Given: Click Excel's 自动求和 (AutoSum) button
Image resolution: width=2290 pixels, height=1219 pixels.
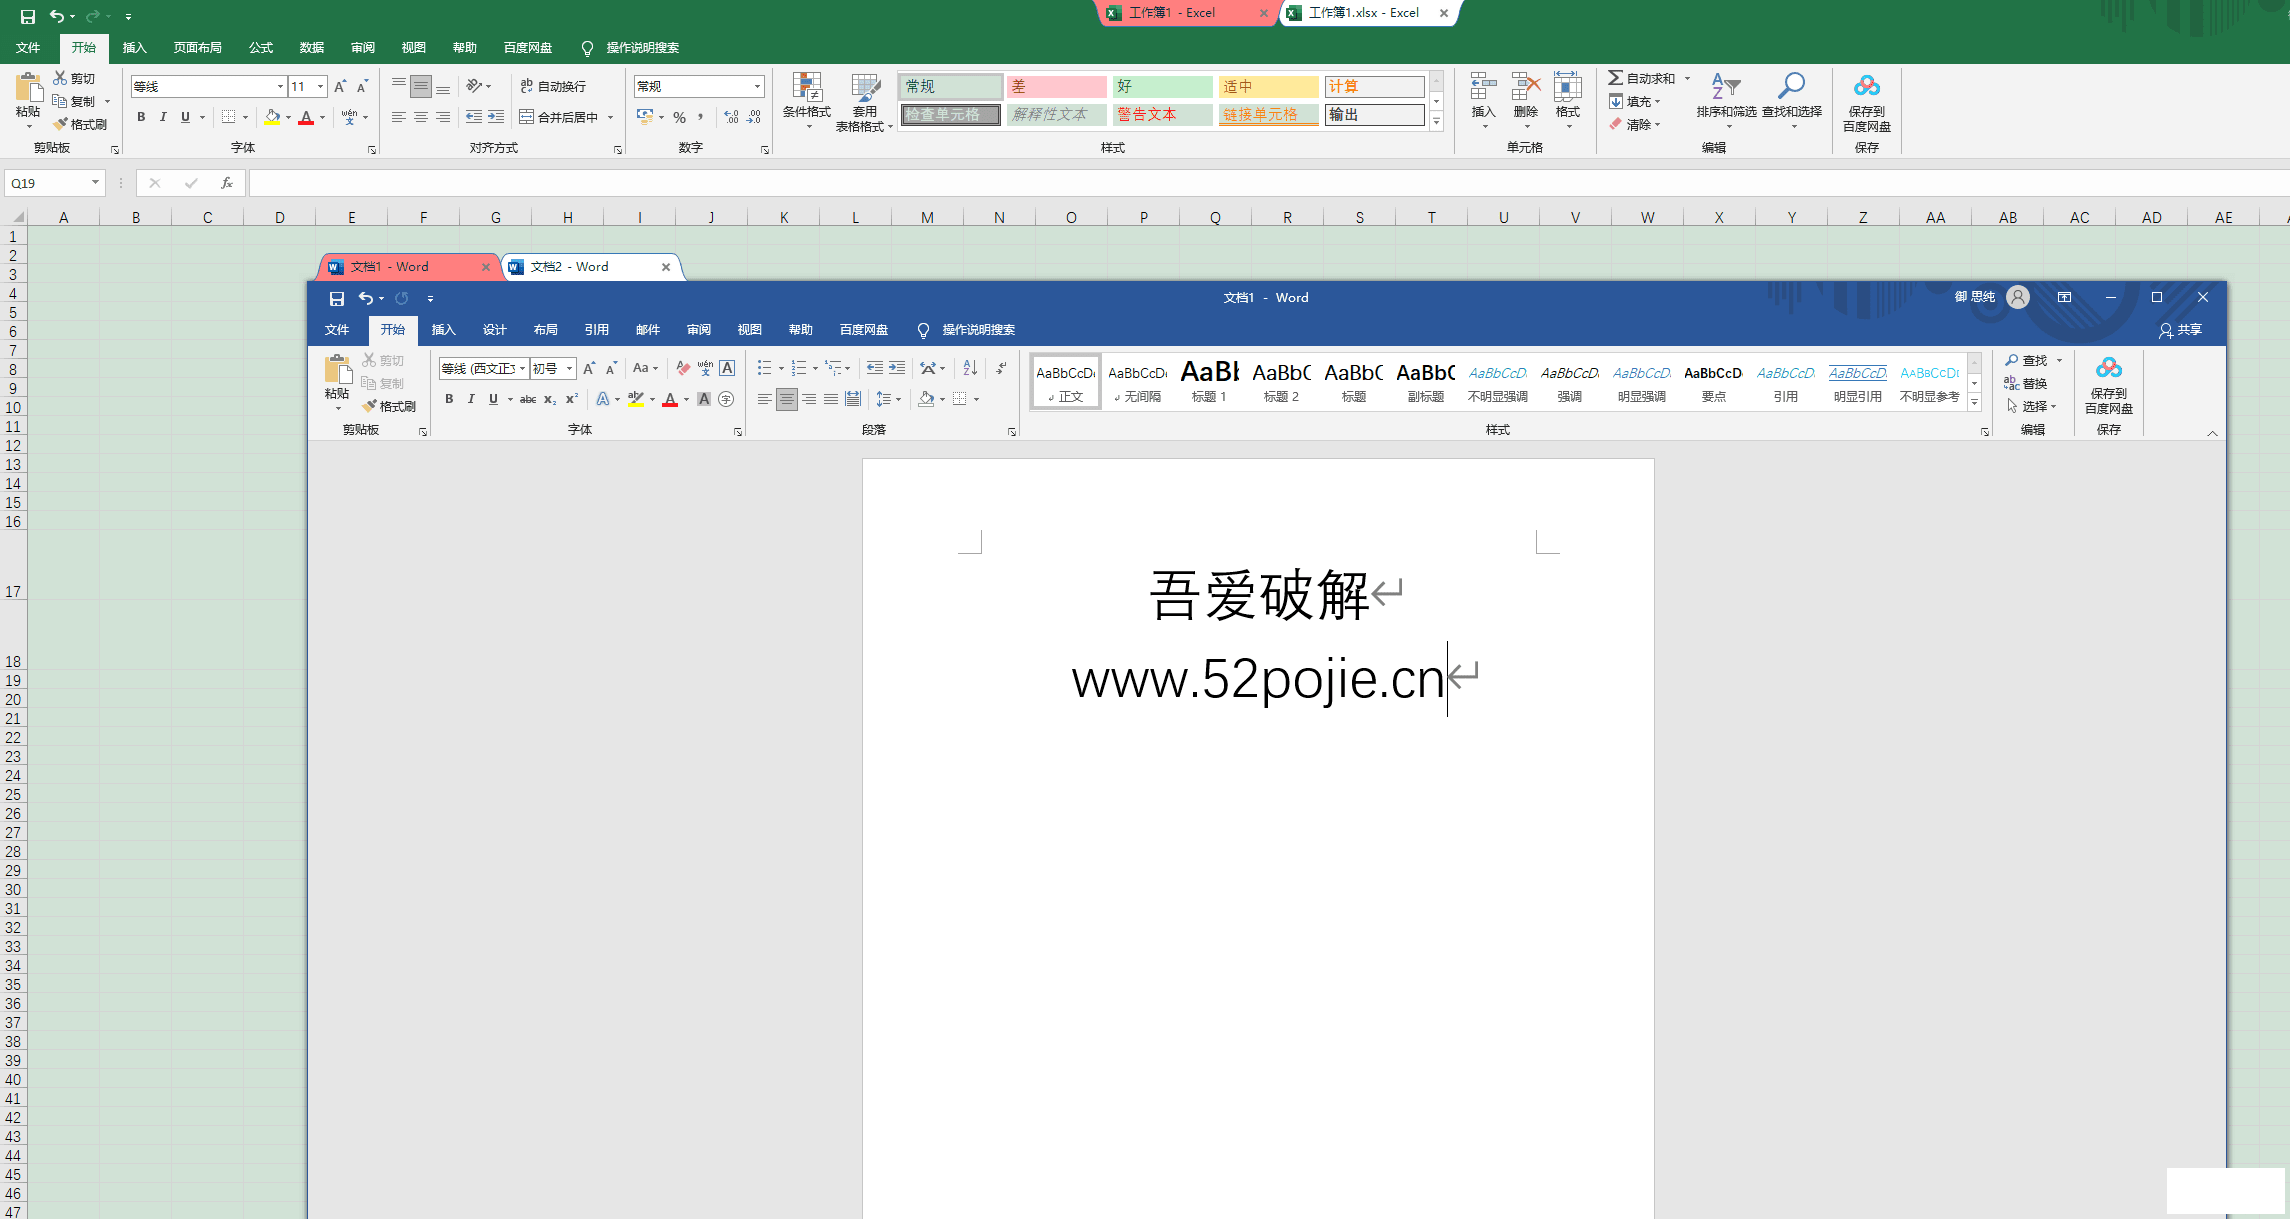Looking at the screenshot, I should tap(1641, 78).
